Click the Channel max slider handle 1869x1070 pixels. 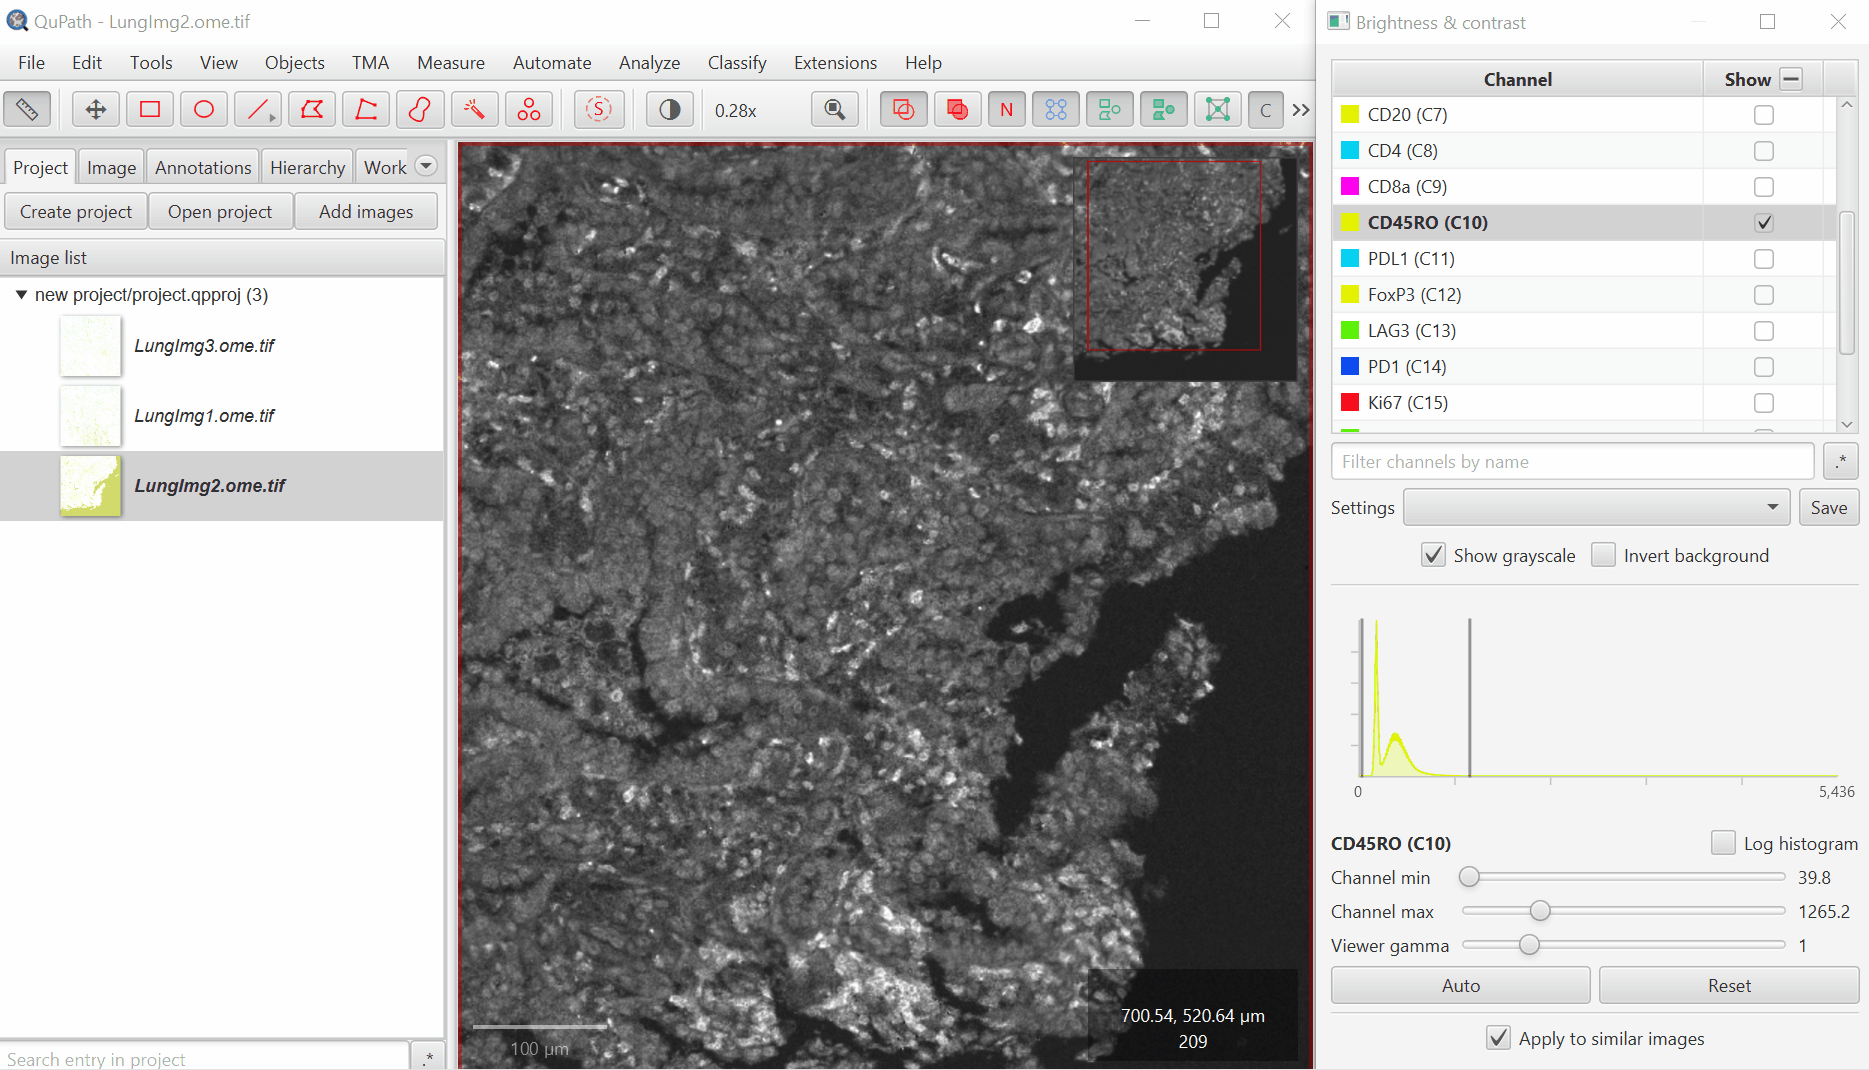1540,911
